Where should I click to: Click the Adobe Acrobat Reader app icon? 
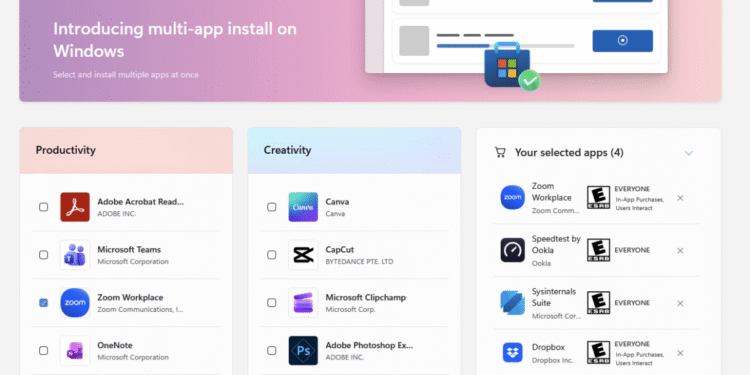coord(75,207)
